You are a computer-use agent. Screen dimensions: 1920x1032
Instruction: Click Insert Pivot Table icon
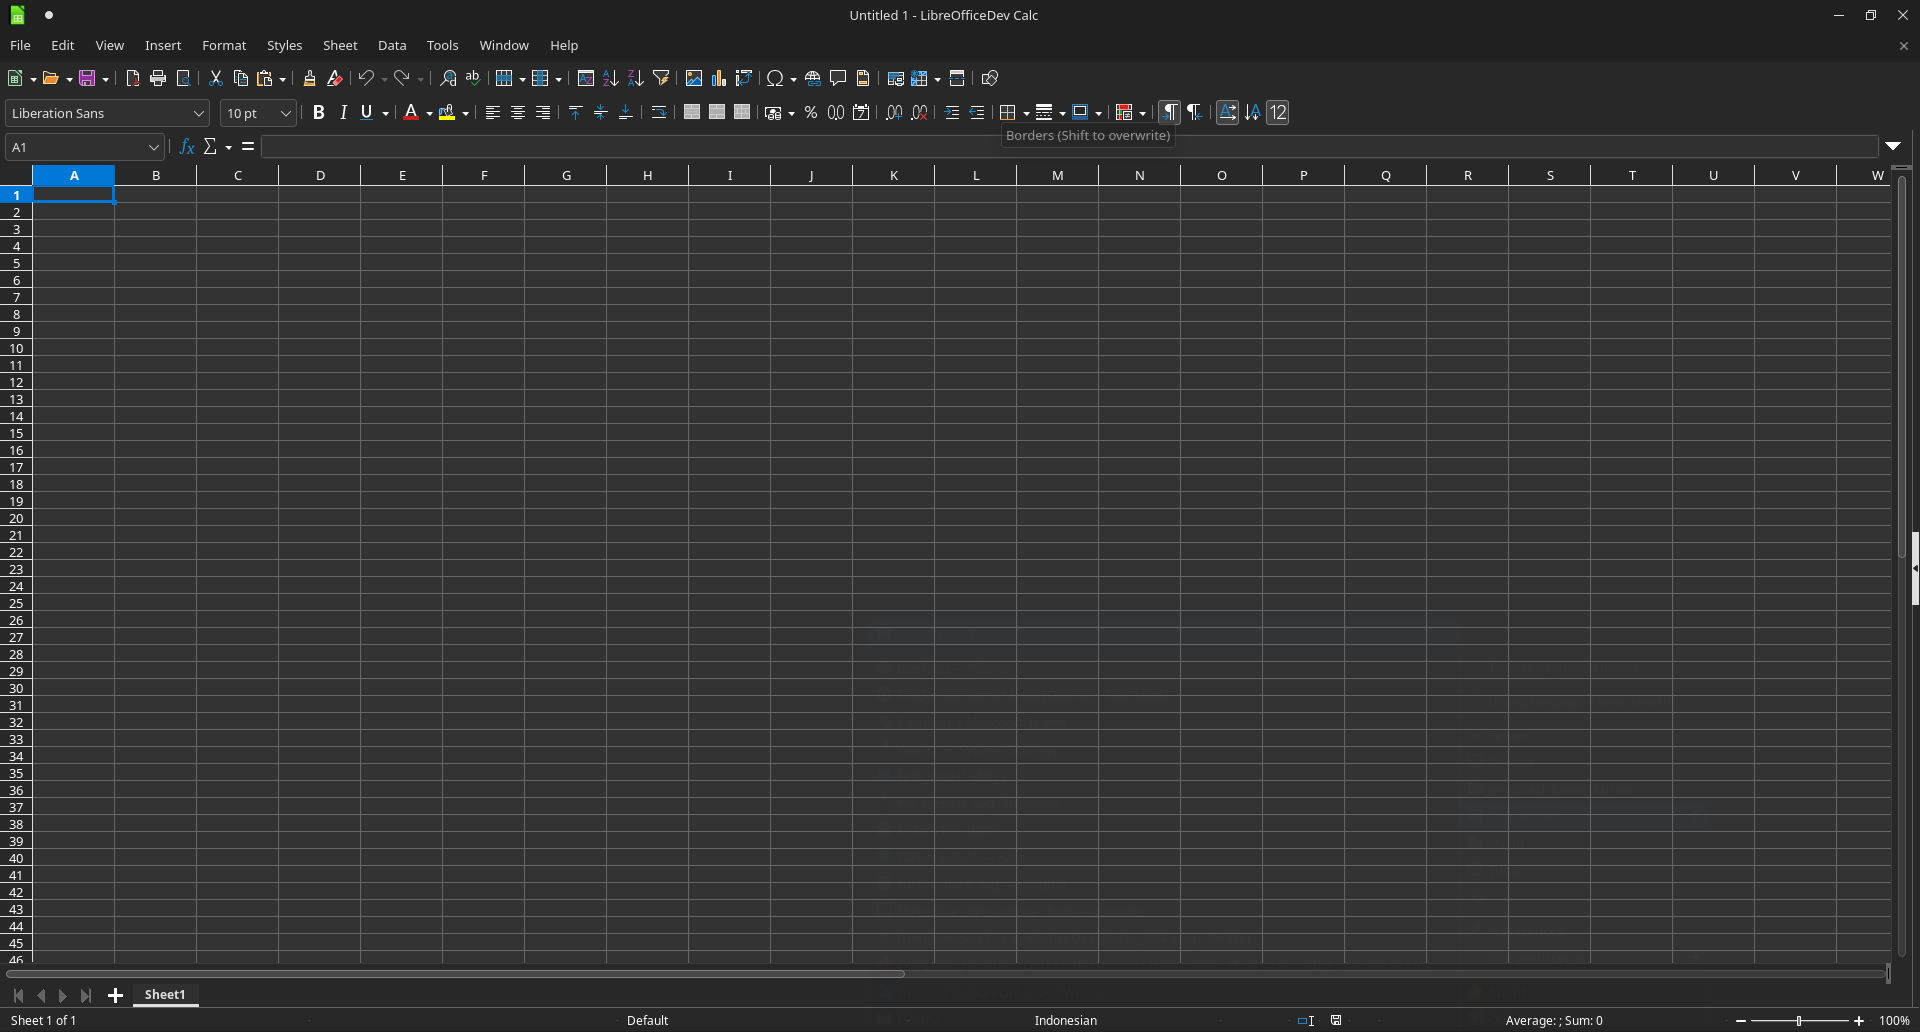(x=743, y=78)
